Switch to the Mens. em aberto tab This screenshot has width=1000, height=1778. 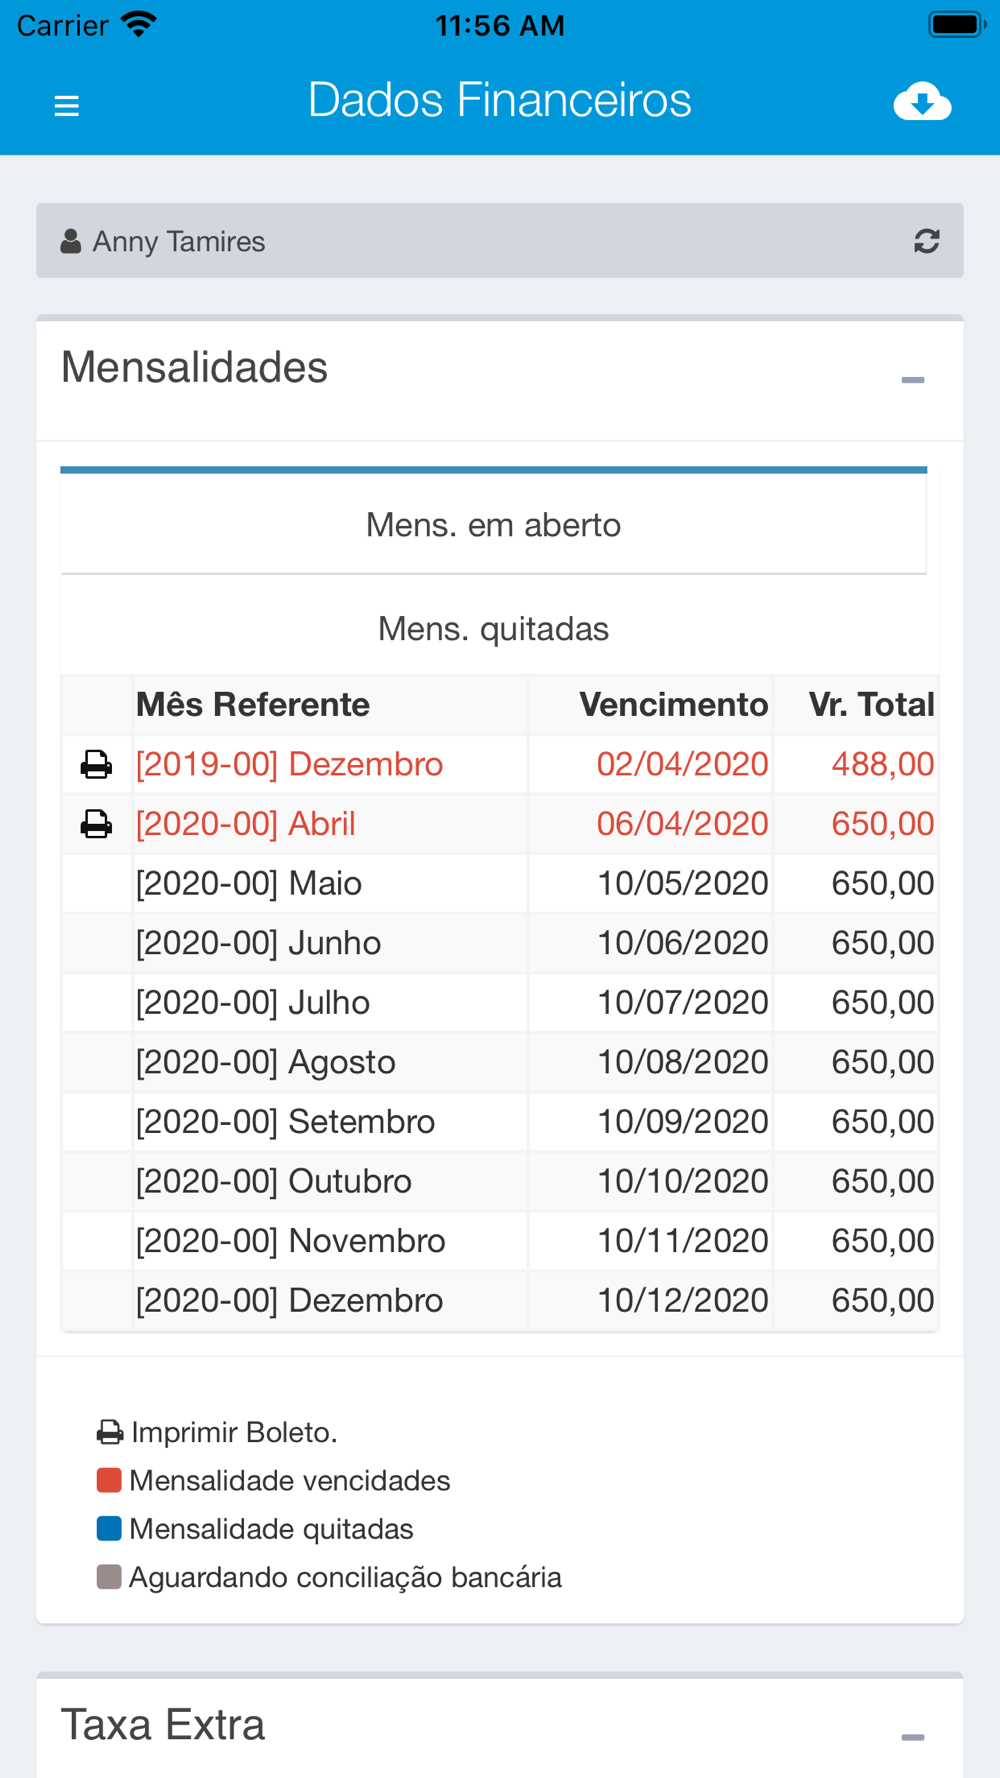tap(493, 524)
